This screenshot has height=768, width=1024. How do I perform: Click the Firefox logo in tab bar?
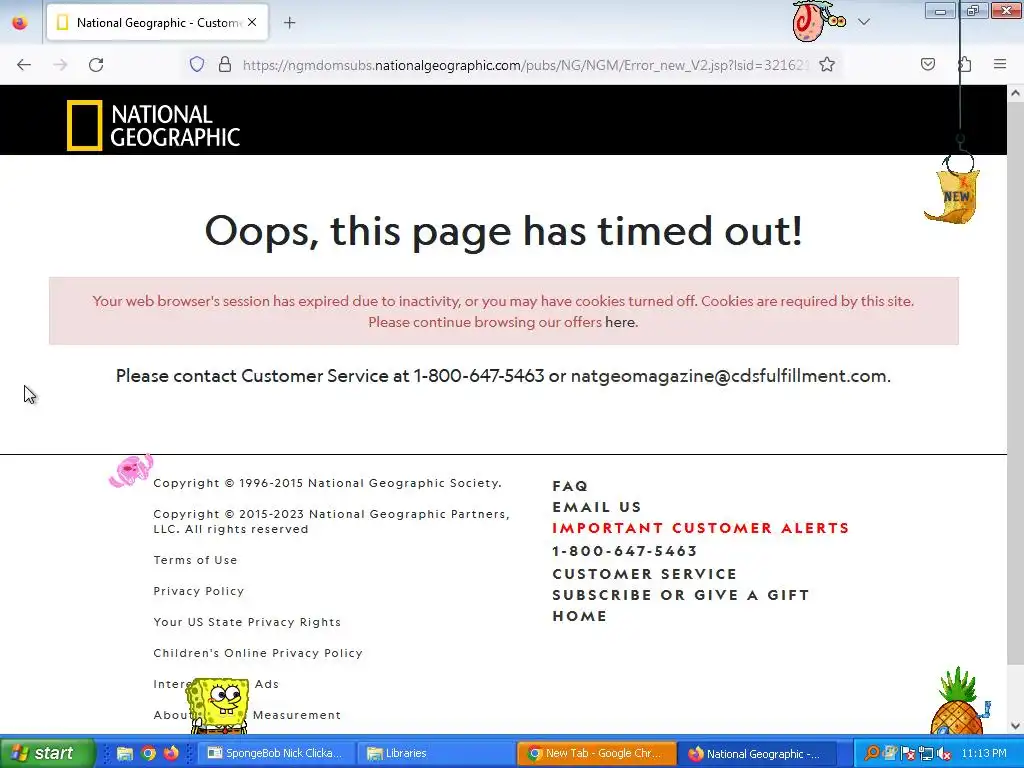point(20,23)
